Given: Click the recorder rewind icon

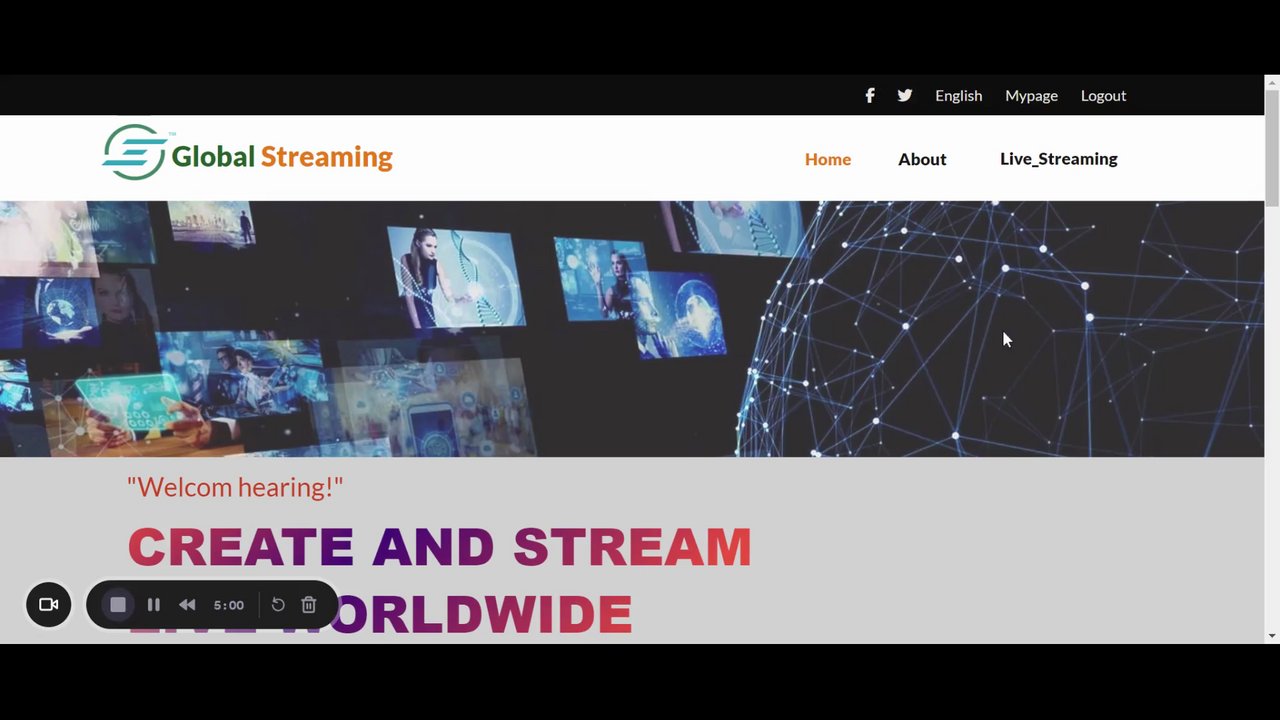Looking at the screenshot, I should coord(187,604).
